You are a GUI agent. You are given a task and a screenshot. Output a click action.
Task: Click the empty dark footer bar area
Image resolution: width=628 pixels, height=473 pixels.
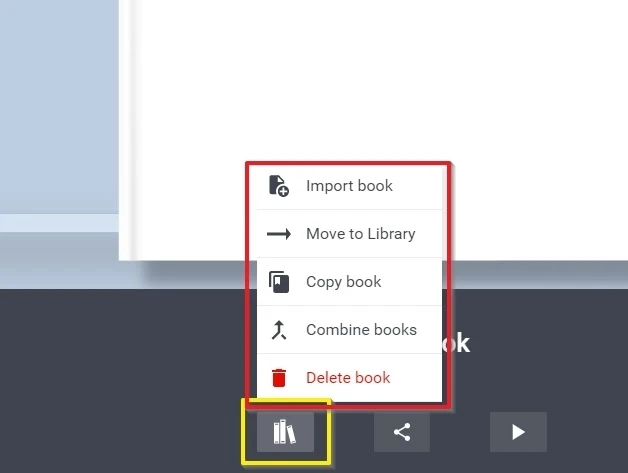tap(120, 380)
